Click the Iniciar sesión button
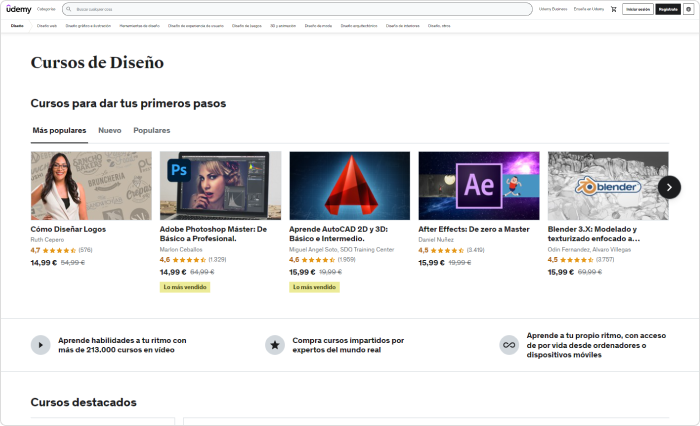 [x=638, y=9]
